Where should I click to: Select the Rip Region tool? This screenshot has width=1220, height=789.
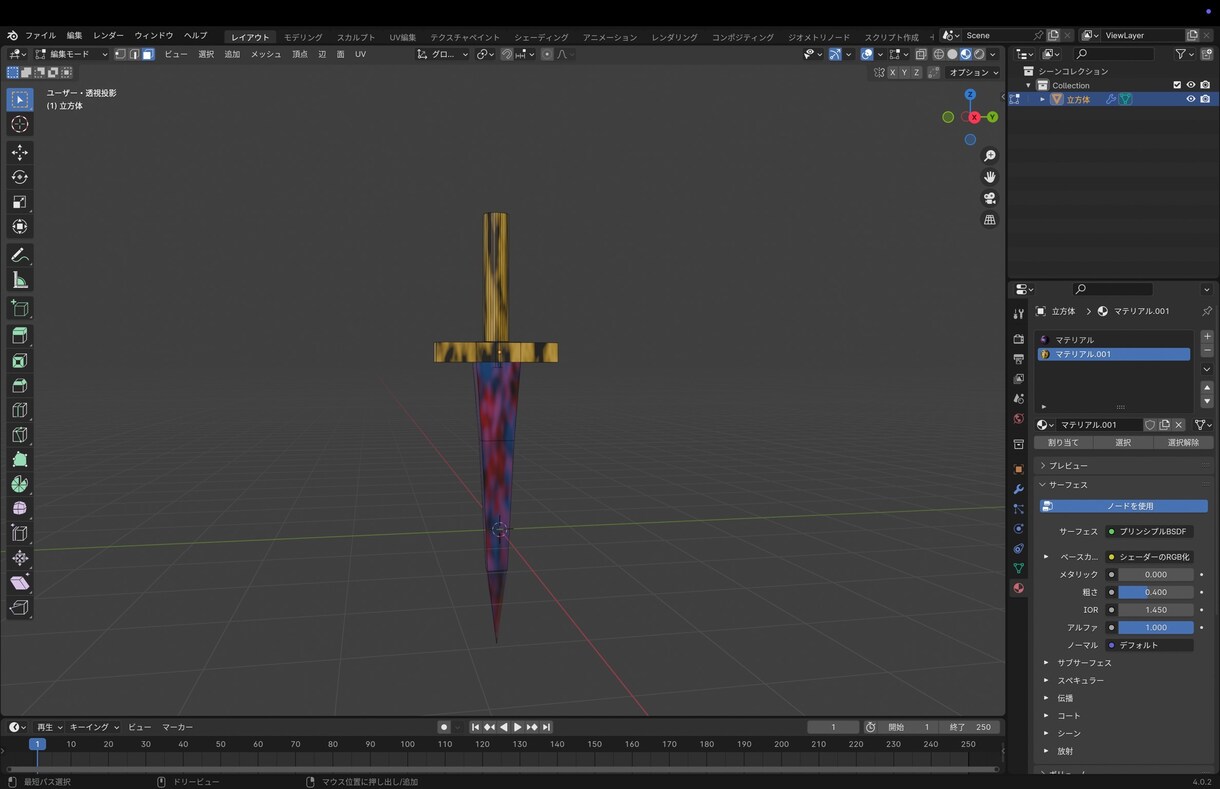coord(20,607)
